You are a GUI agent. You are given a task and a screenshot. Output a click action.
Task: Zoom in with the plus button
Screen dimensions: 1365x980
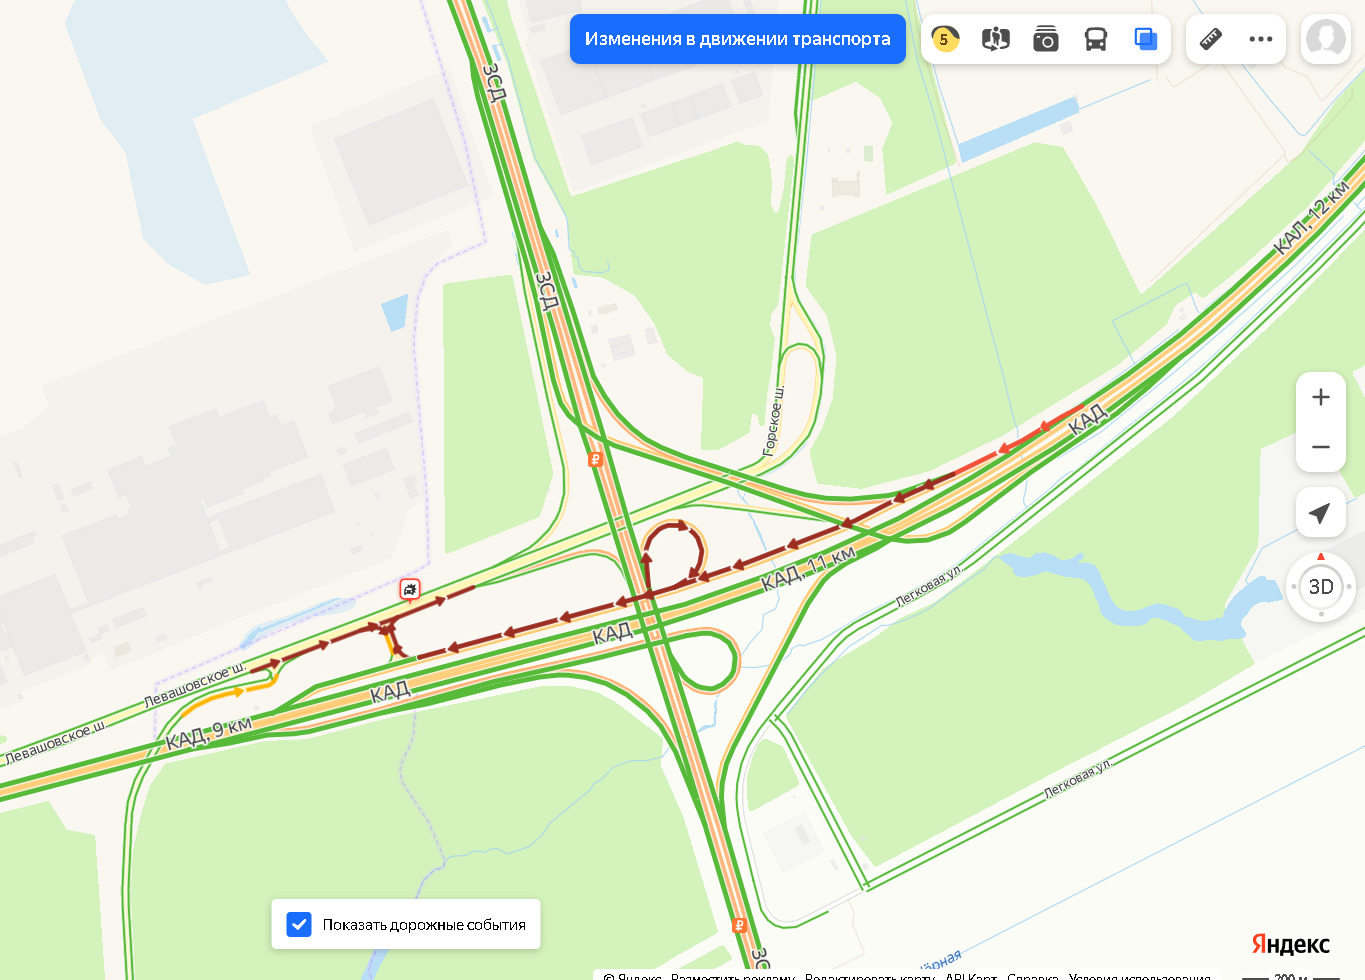click(x=1321, y=397)
